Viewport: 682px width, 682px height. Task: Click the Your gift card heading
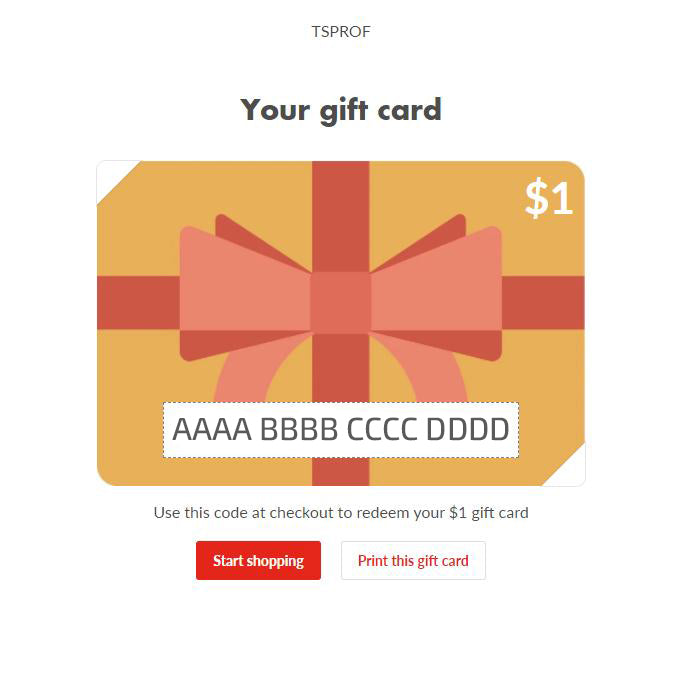coord(341,110)
